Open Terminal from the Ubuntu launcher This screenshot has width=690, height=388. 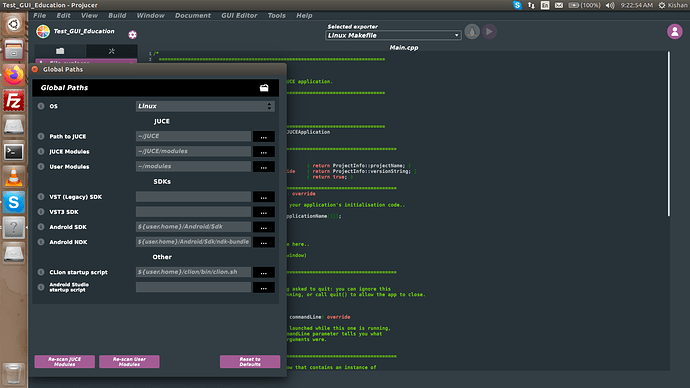pos(14,152)
